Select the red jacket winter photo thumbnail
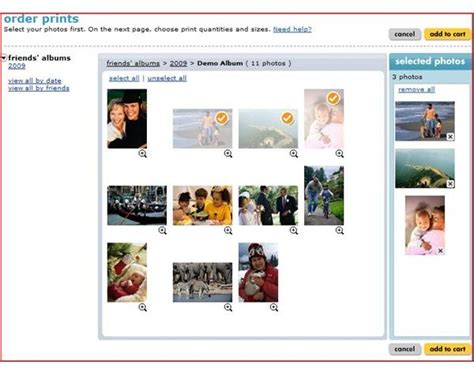Image resolution: width=474 pixels, height=368 pixels. point(258,272)
